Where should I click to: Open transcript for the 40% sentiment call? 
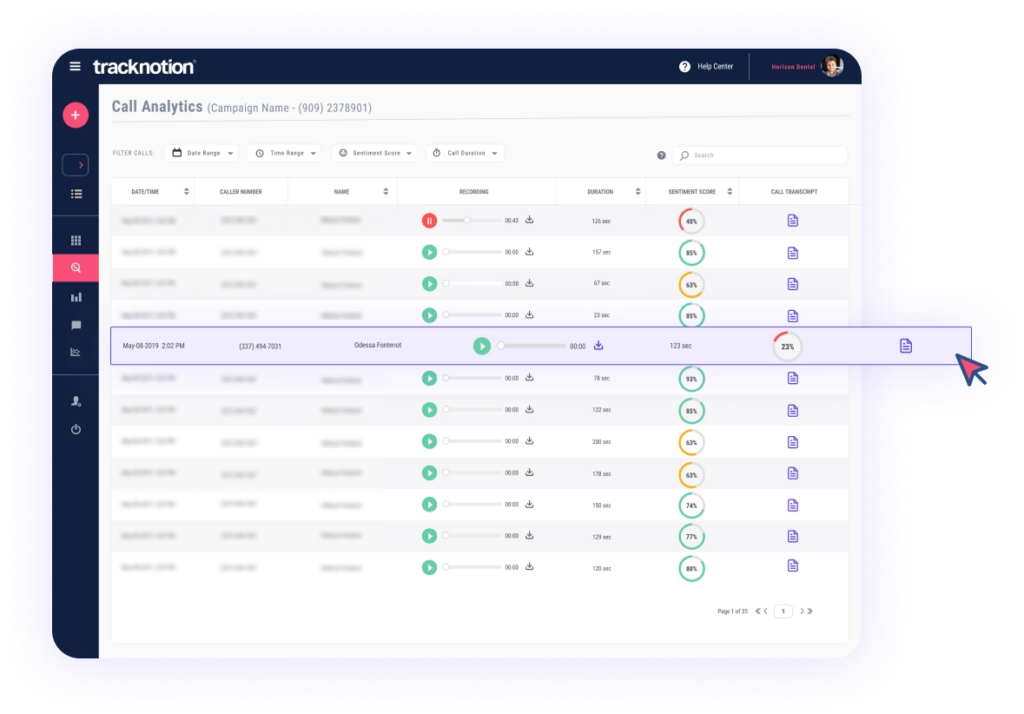[793, 221]
